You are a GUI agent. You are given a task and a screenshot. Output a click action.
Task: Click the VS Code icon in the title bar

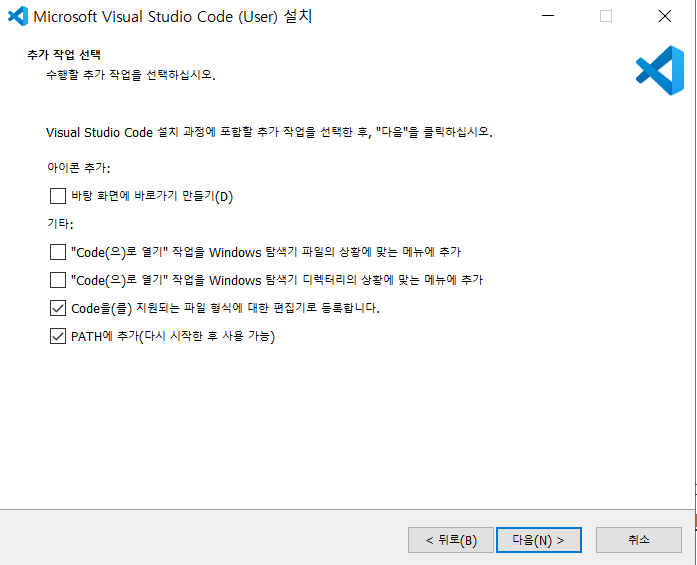click(18, 16)
